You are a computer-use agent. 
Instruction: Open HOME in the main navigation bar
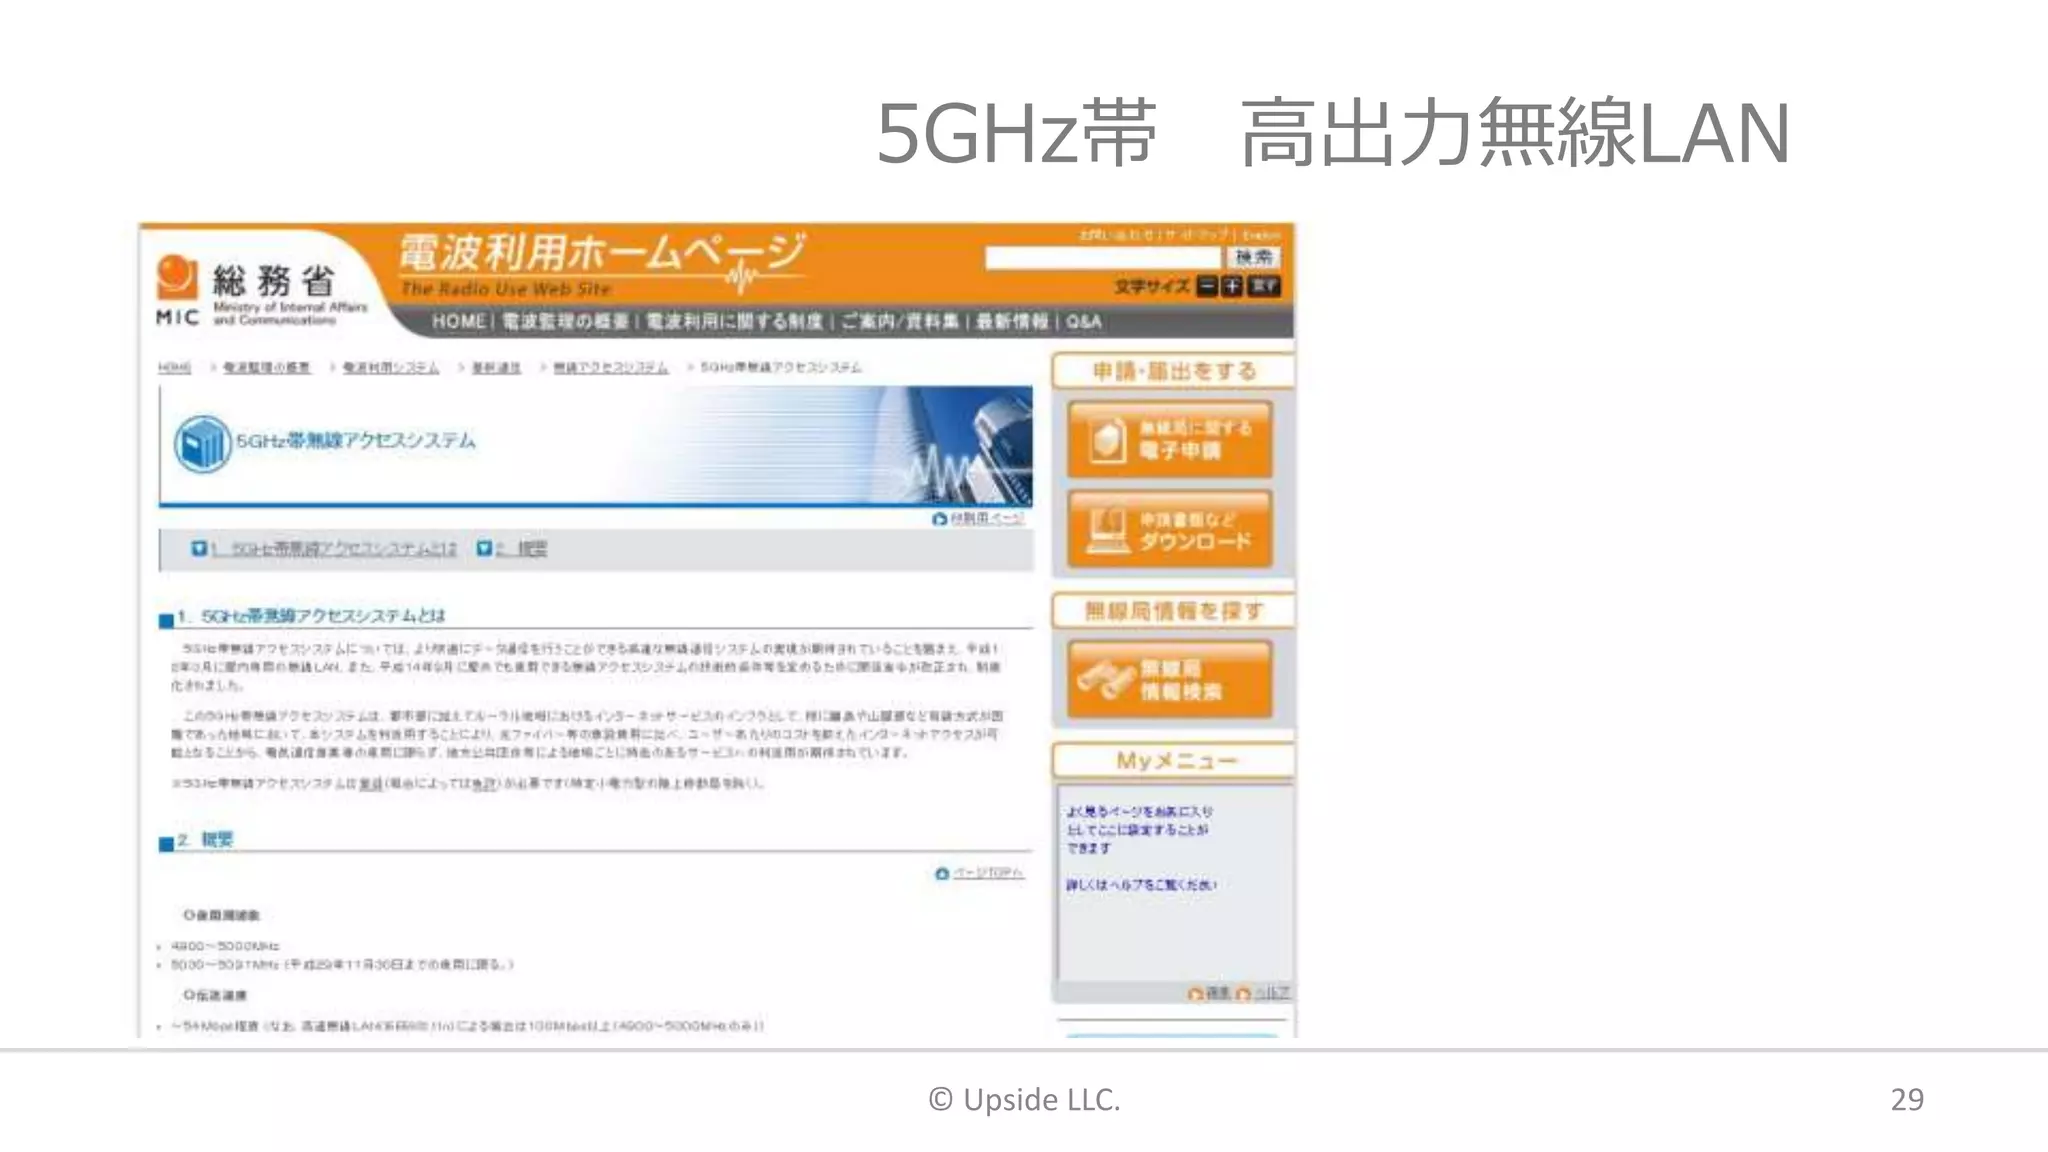tap(458, 321)
